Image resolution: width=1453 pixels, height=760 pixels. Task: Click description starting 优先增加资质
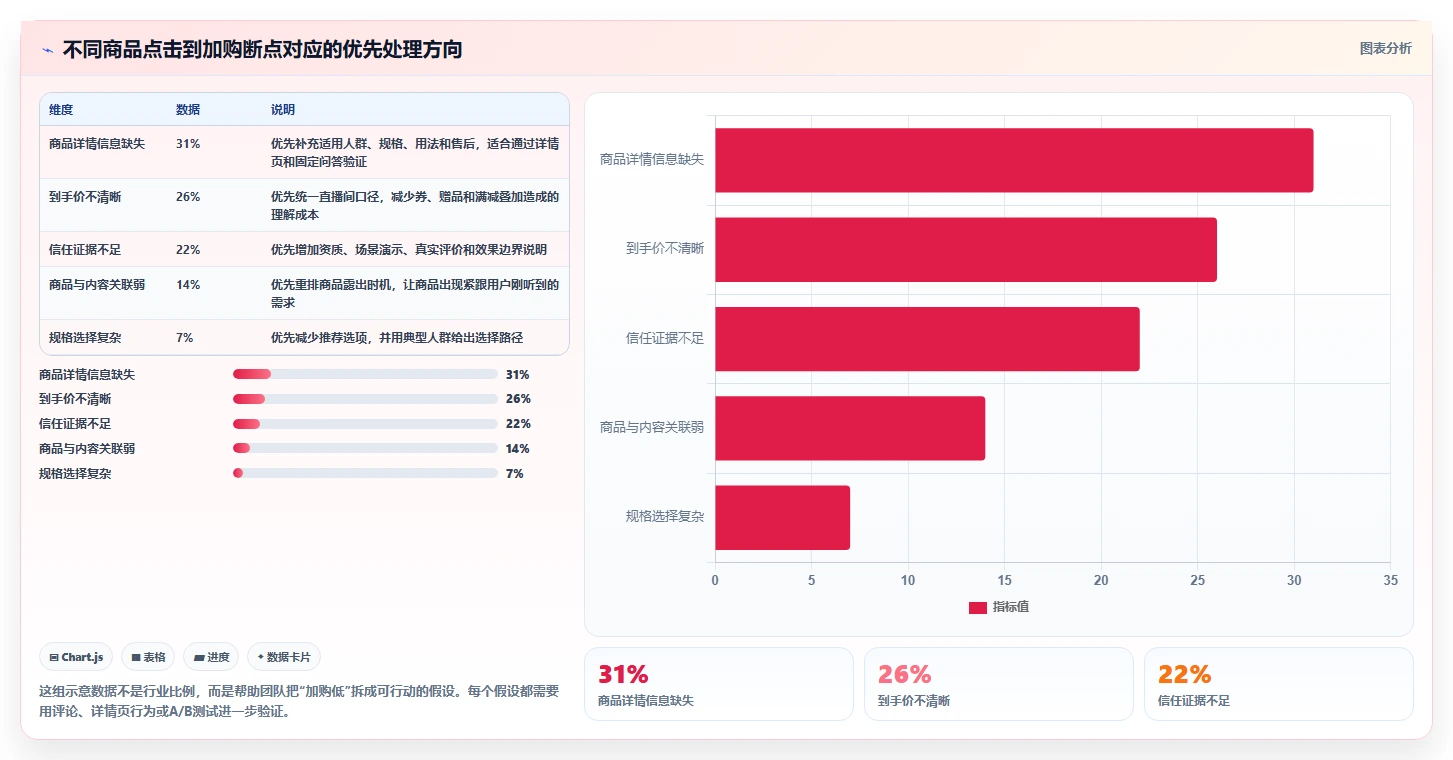pos(409,250)
